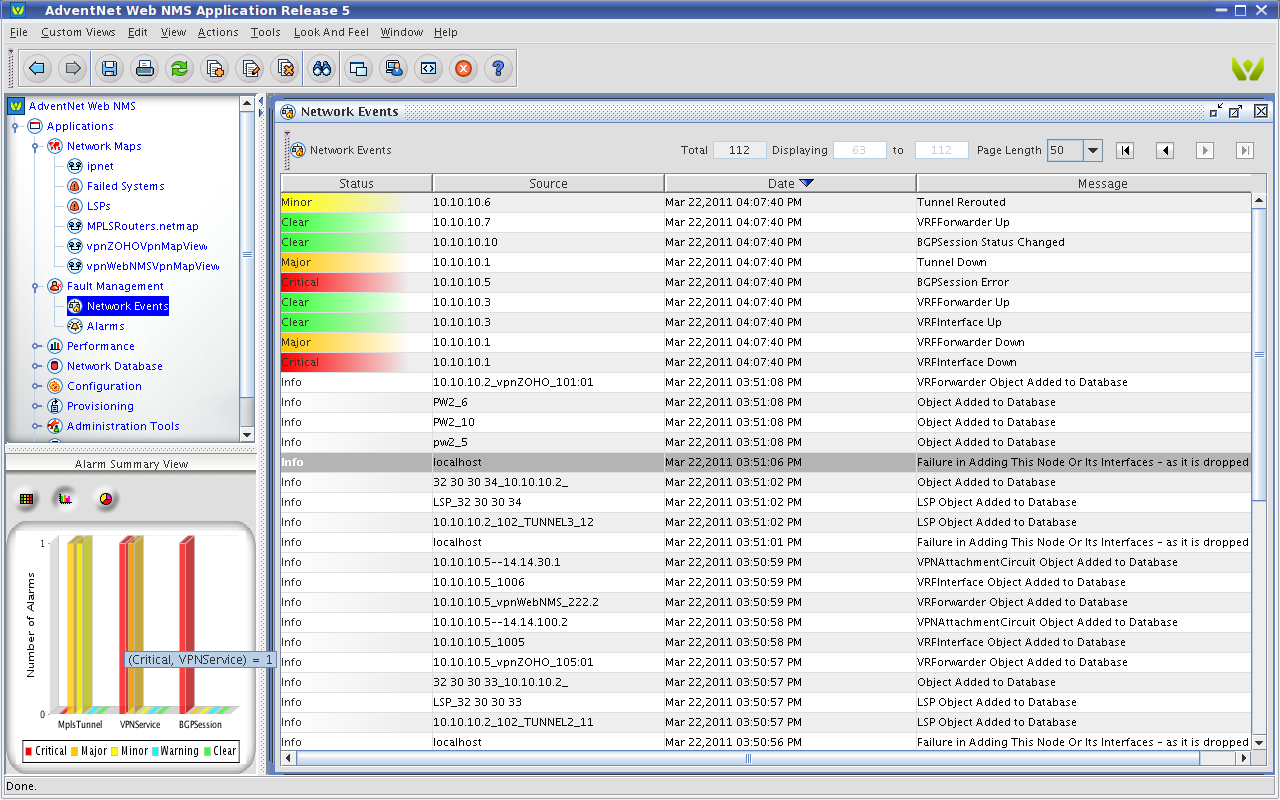The height and width of the screenshot is (800, 1280).
Task: Select LSPs in the tree
Action: coord(98,206)
